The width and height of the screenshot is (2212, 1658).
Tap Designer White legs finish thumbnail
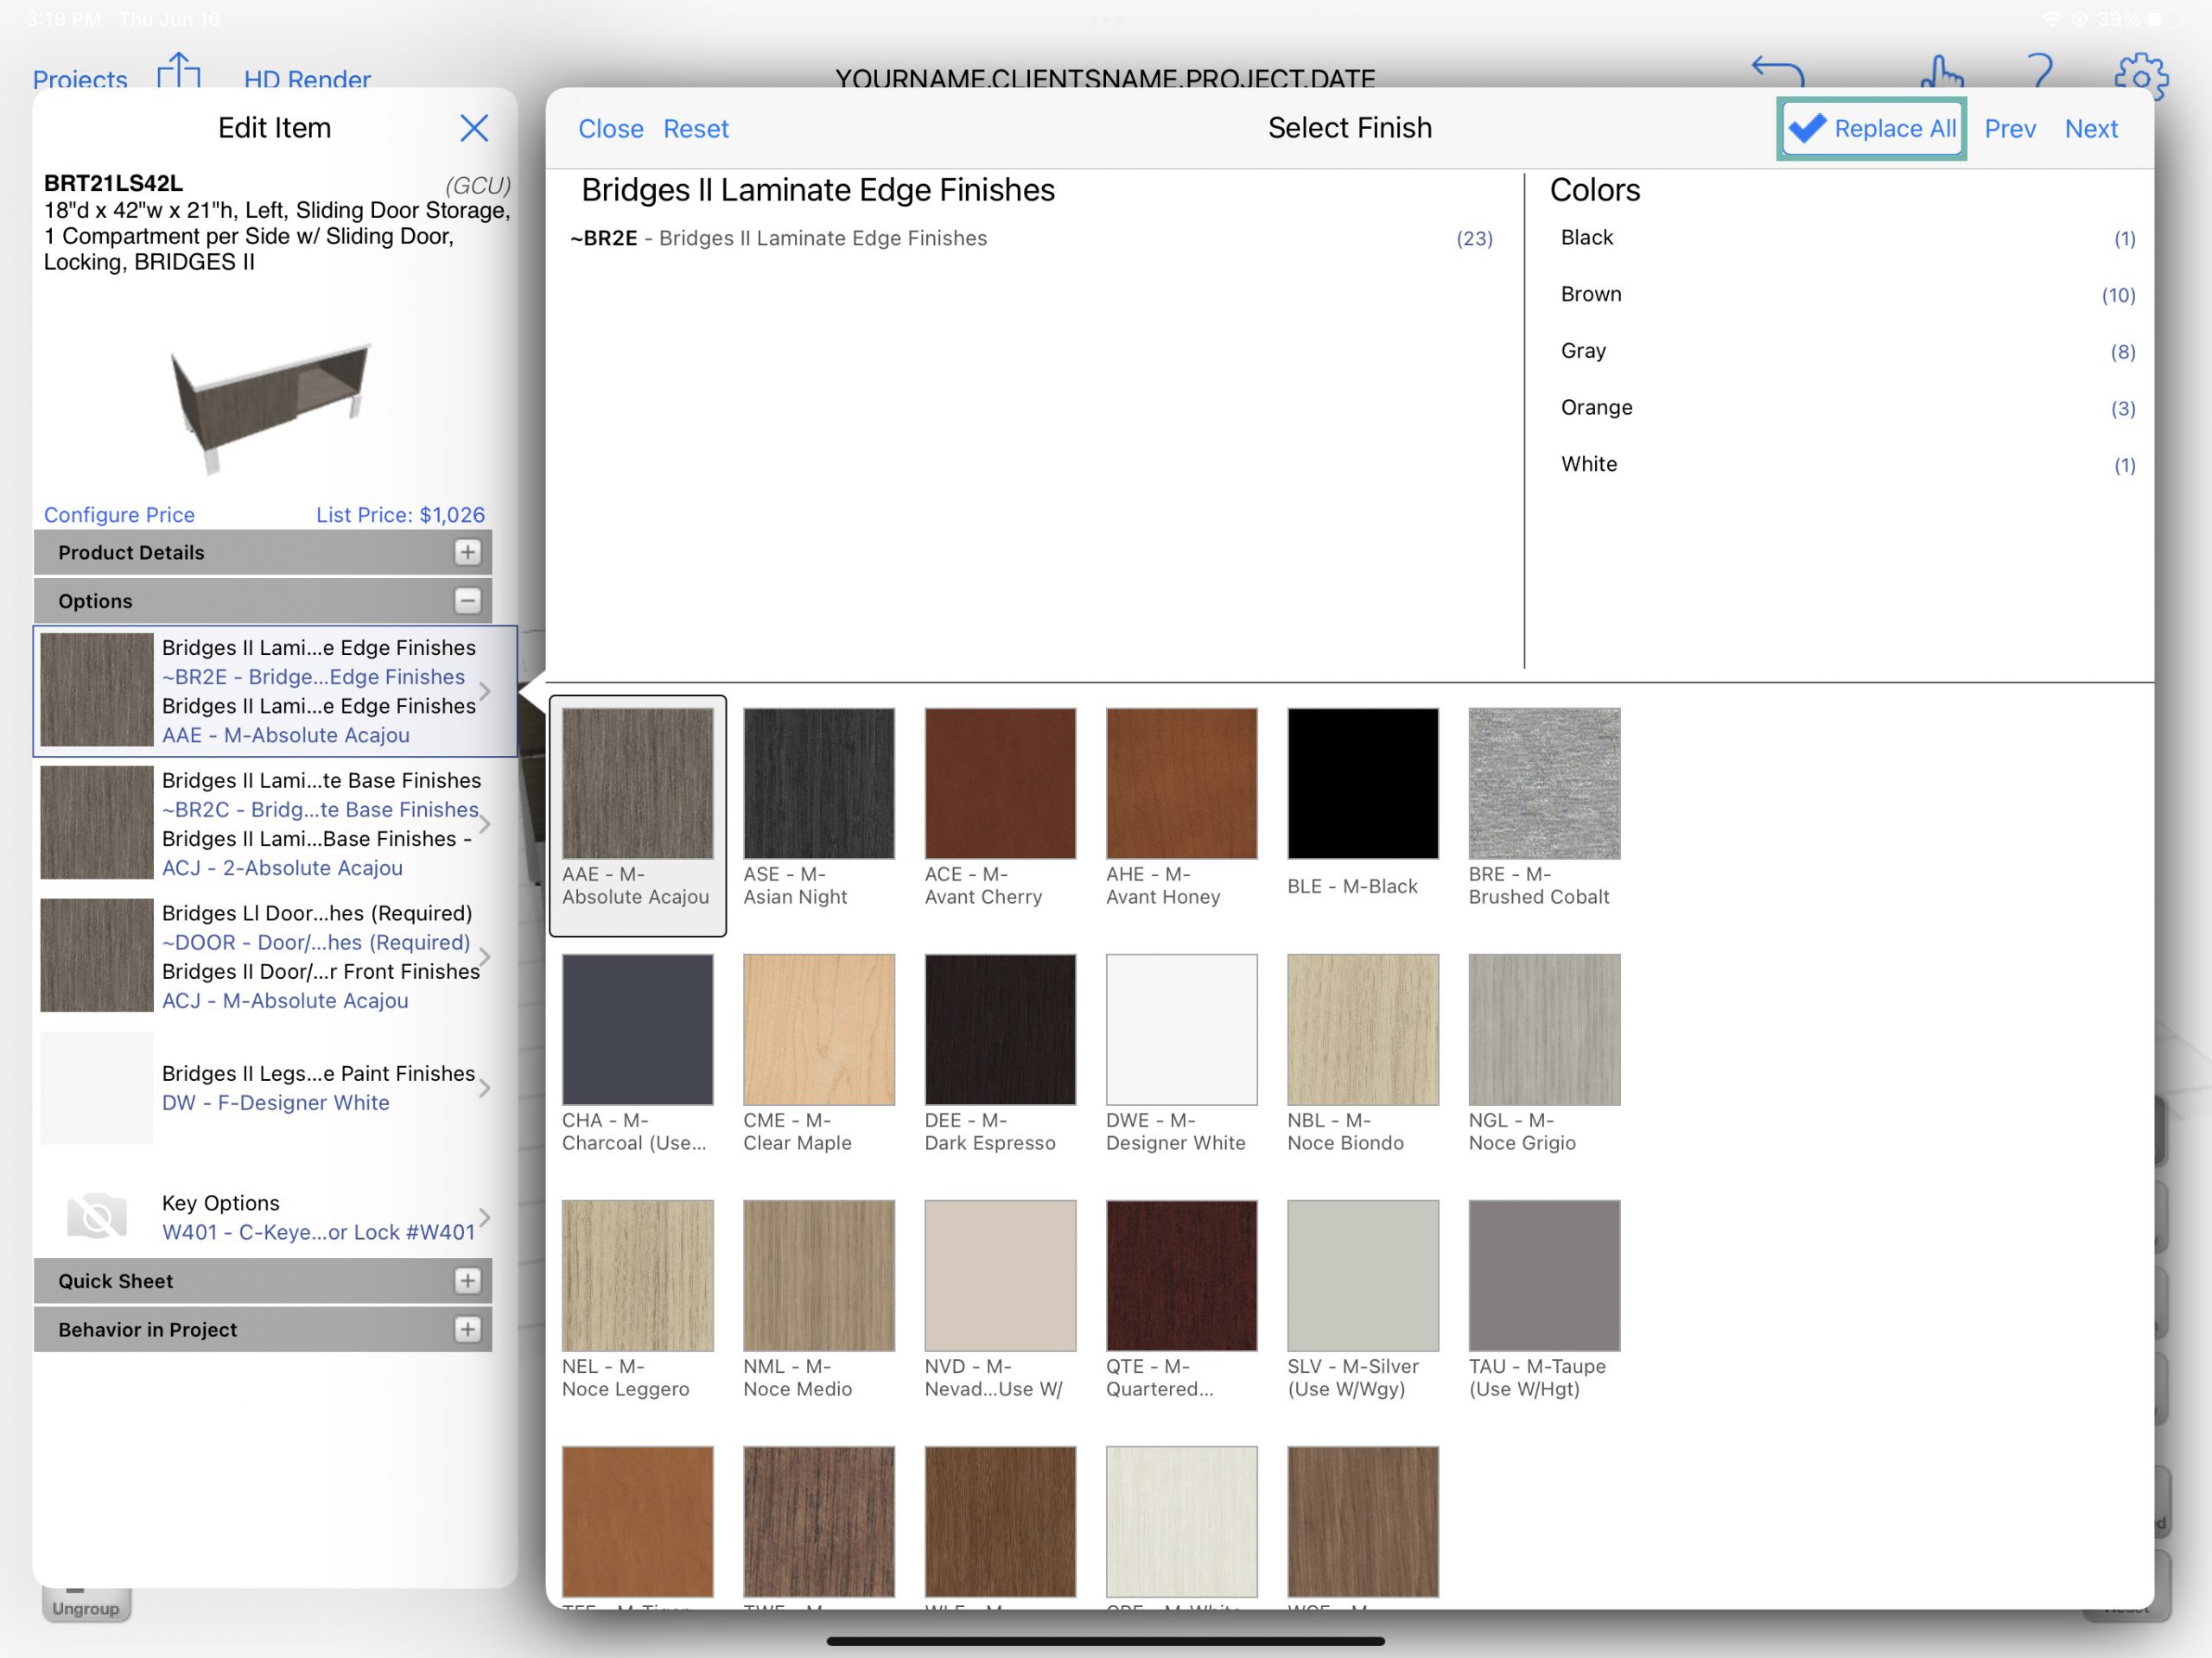pos(97,1088)
